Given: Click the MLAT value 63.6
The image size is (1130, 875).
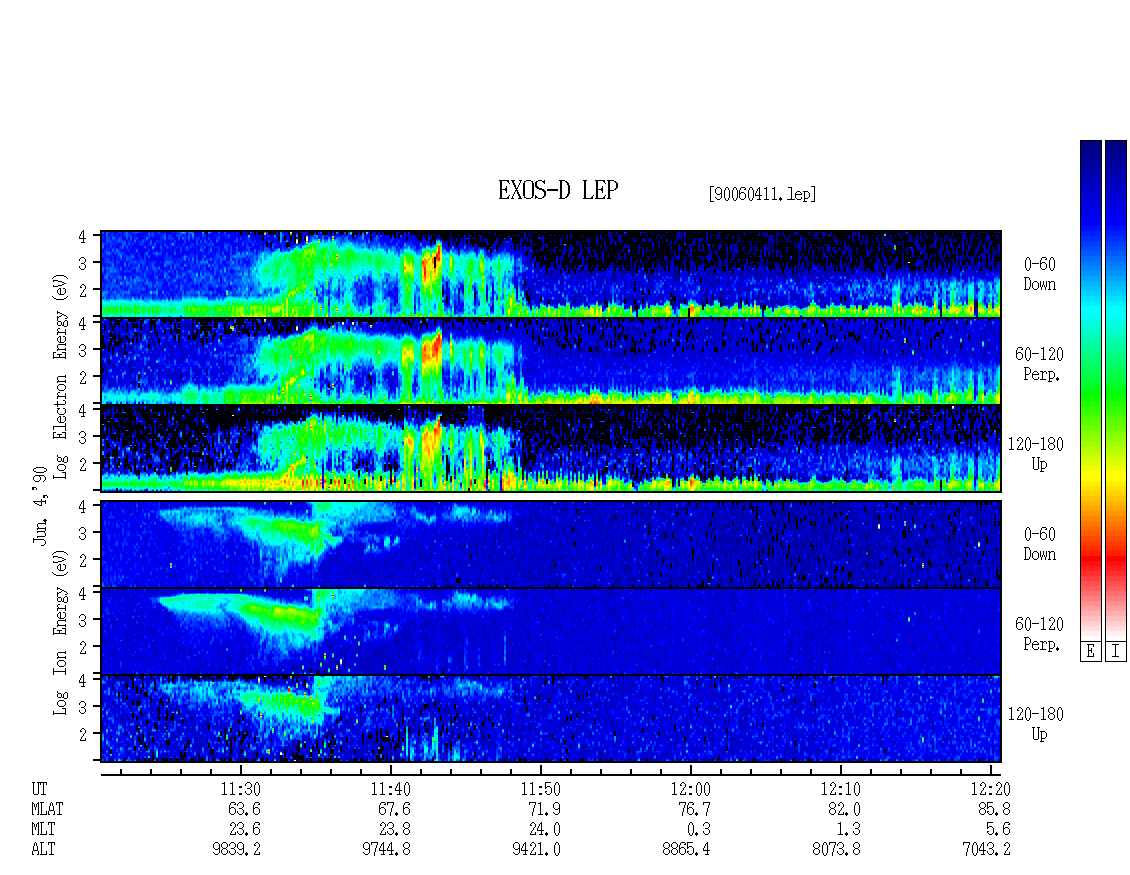Looking at the screenshot, I should click(244, 809).
